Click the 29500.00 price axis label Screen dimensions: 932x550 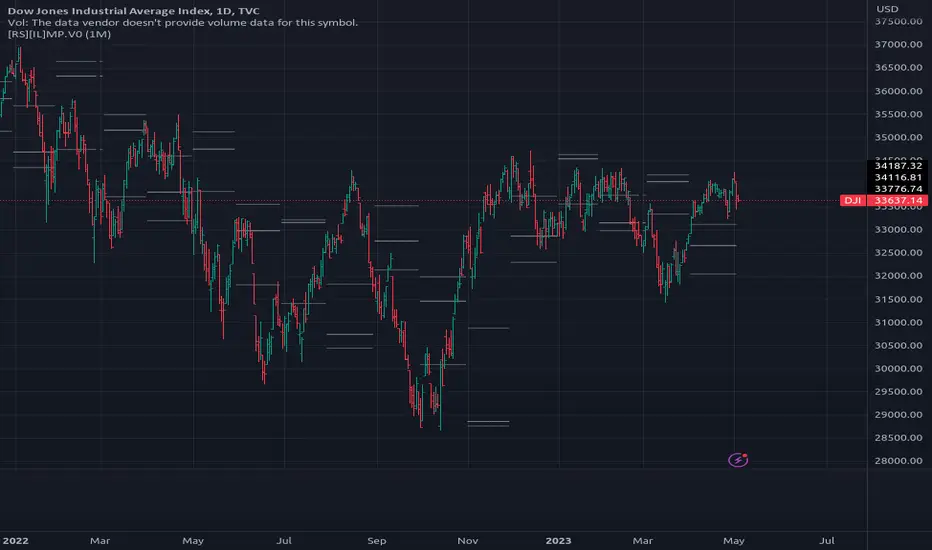pyautogui.click(x=898, y=391)
